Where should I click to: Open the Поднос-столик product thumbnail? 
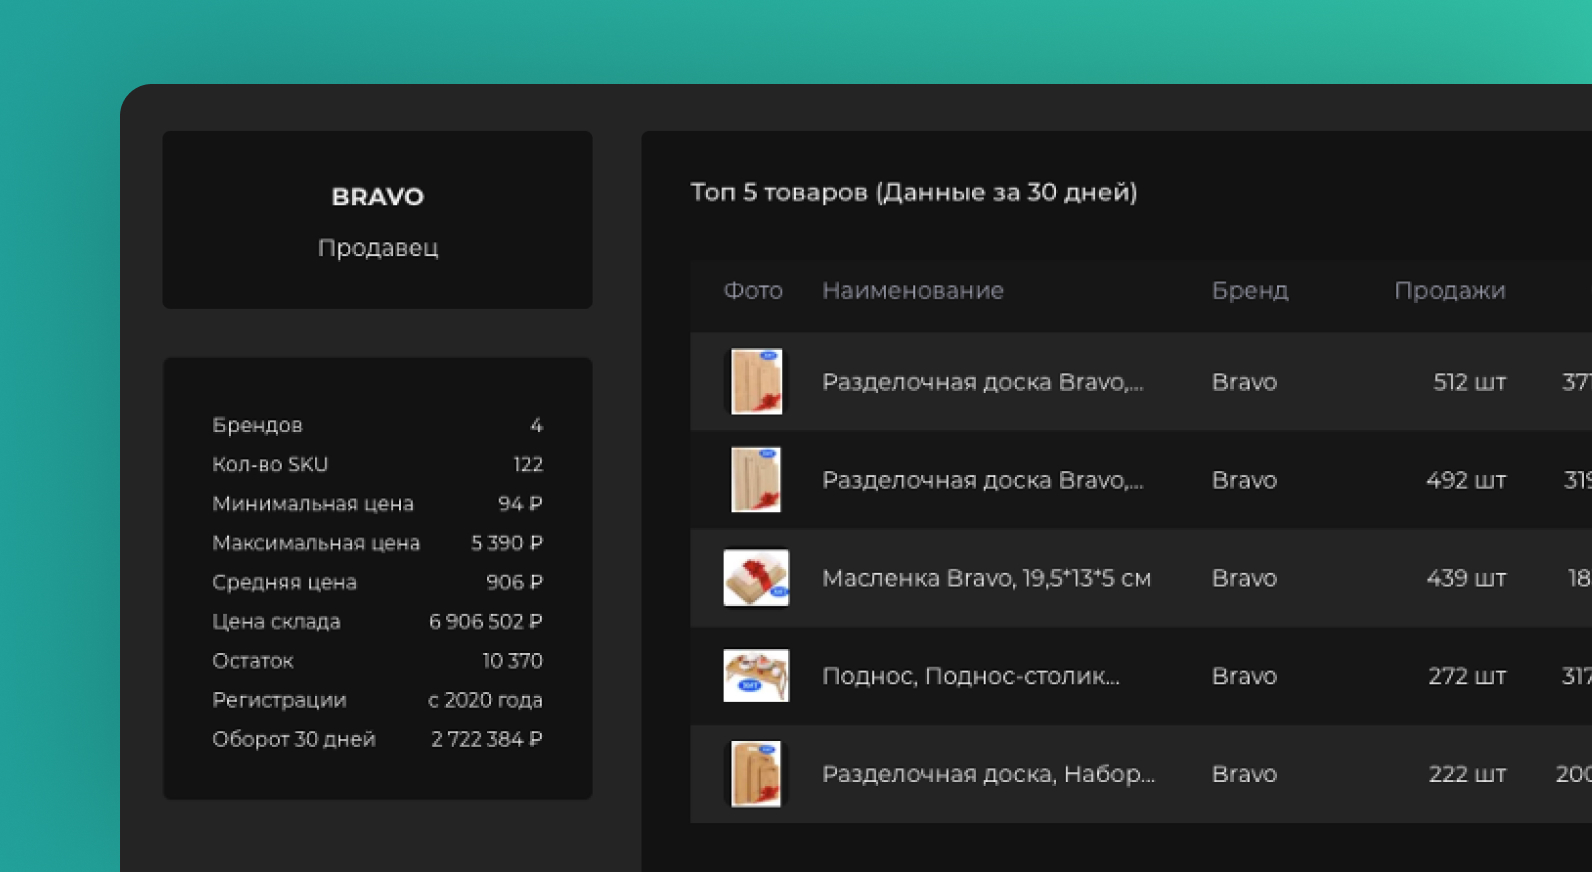tap(756, 675)
